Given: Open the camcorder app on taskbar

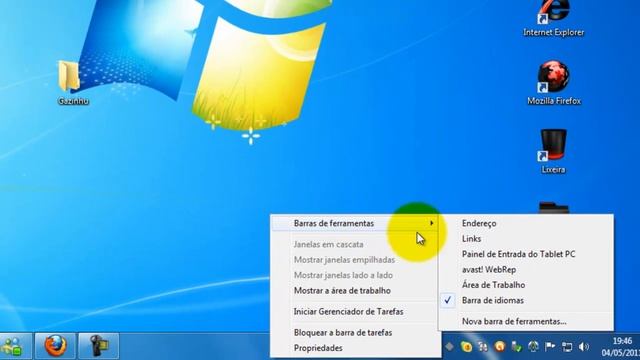Looking at the screenshot, I should pyautogui.click(x=98, y=347).
